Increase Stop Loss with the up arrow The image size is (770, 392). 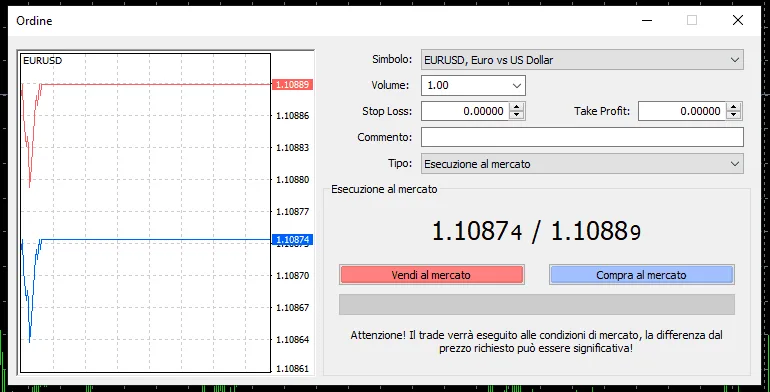pyautogui.click(x=516, y=107)
